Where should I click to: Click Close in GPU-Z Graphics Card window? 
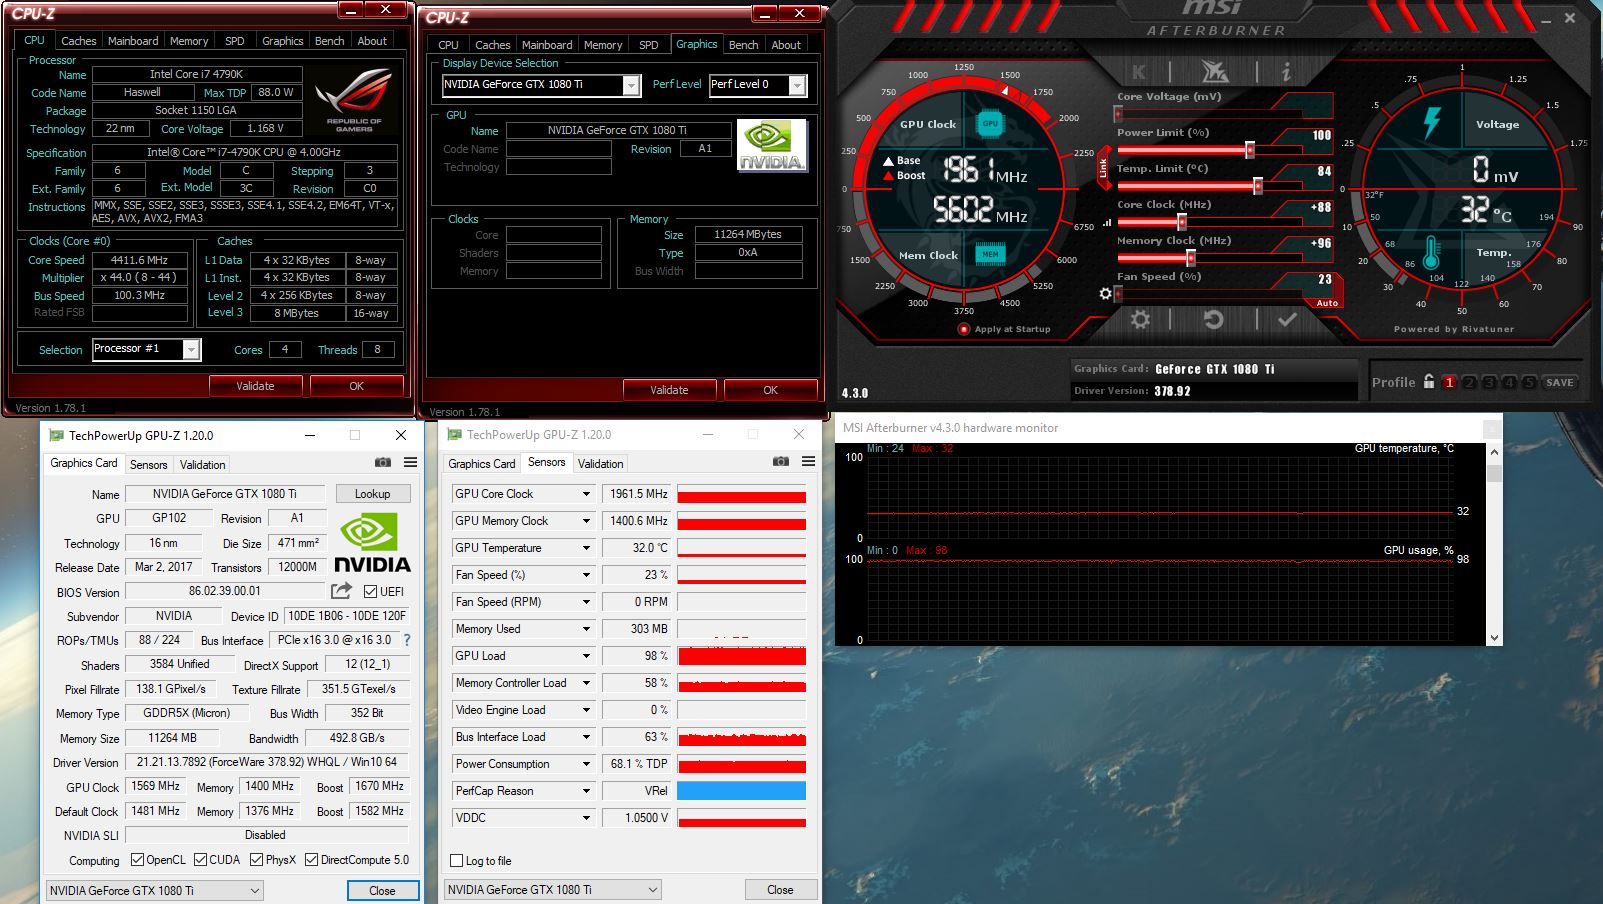coord(382,890)
